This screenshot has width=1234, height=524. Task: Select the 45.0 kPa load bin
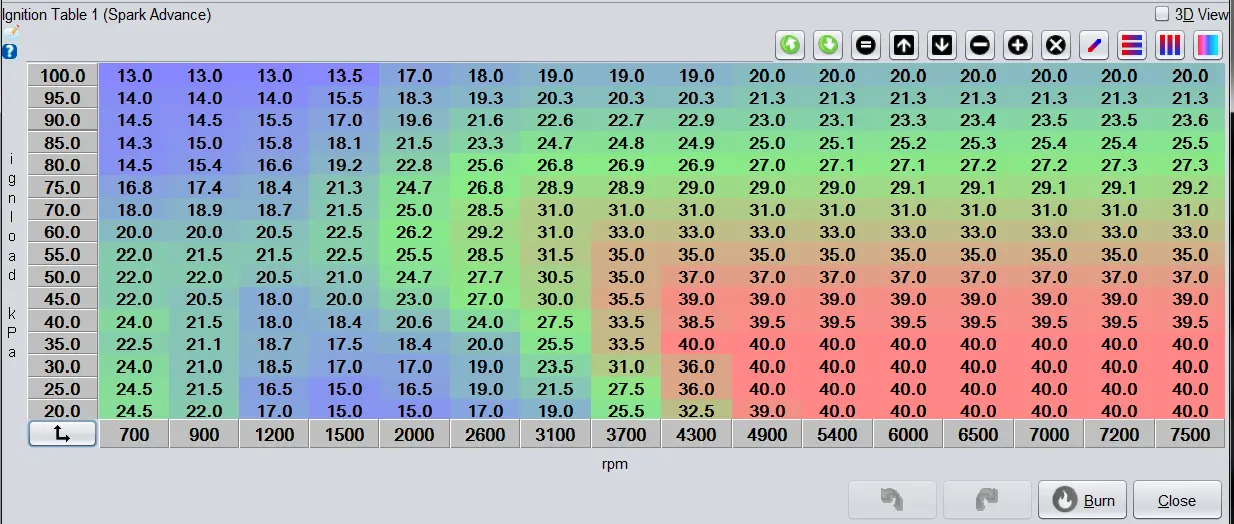pos(62,299)
